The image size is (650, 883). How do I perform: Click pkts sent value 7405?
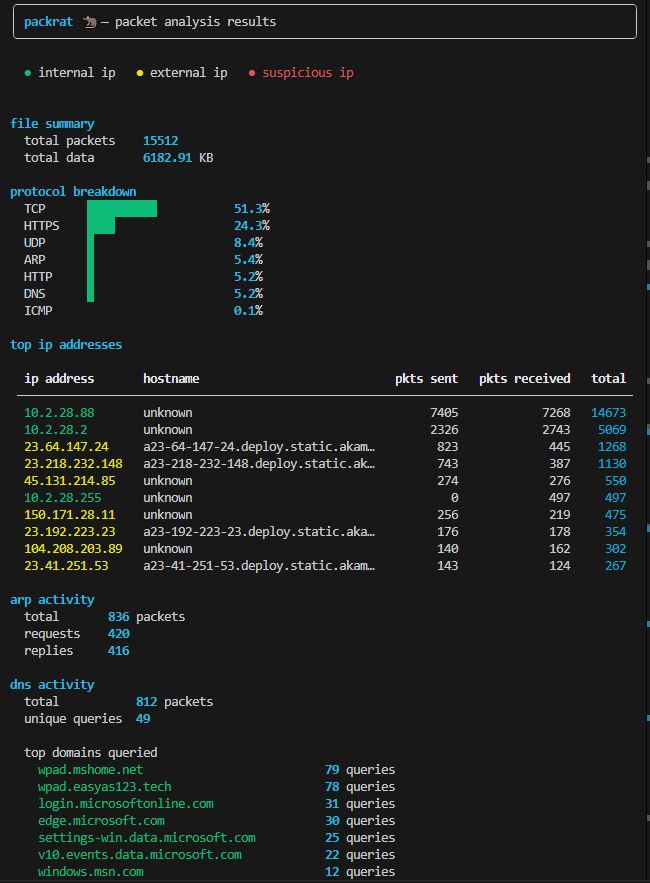click(444, 412)
